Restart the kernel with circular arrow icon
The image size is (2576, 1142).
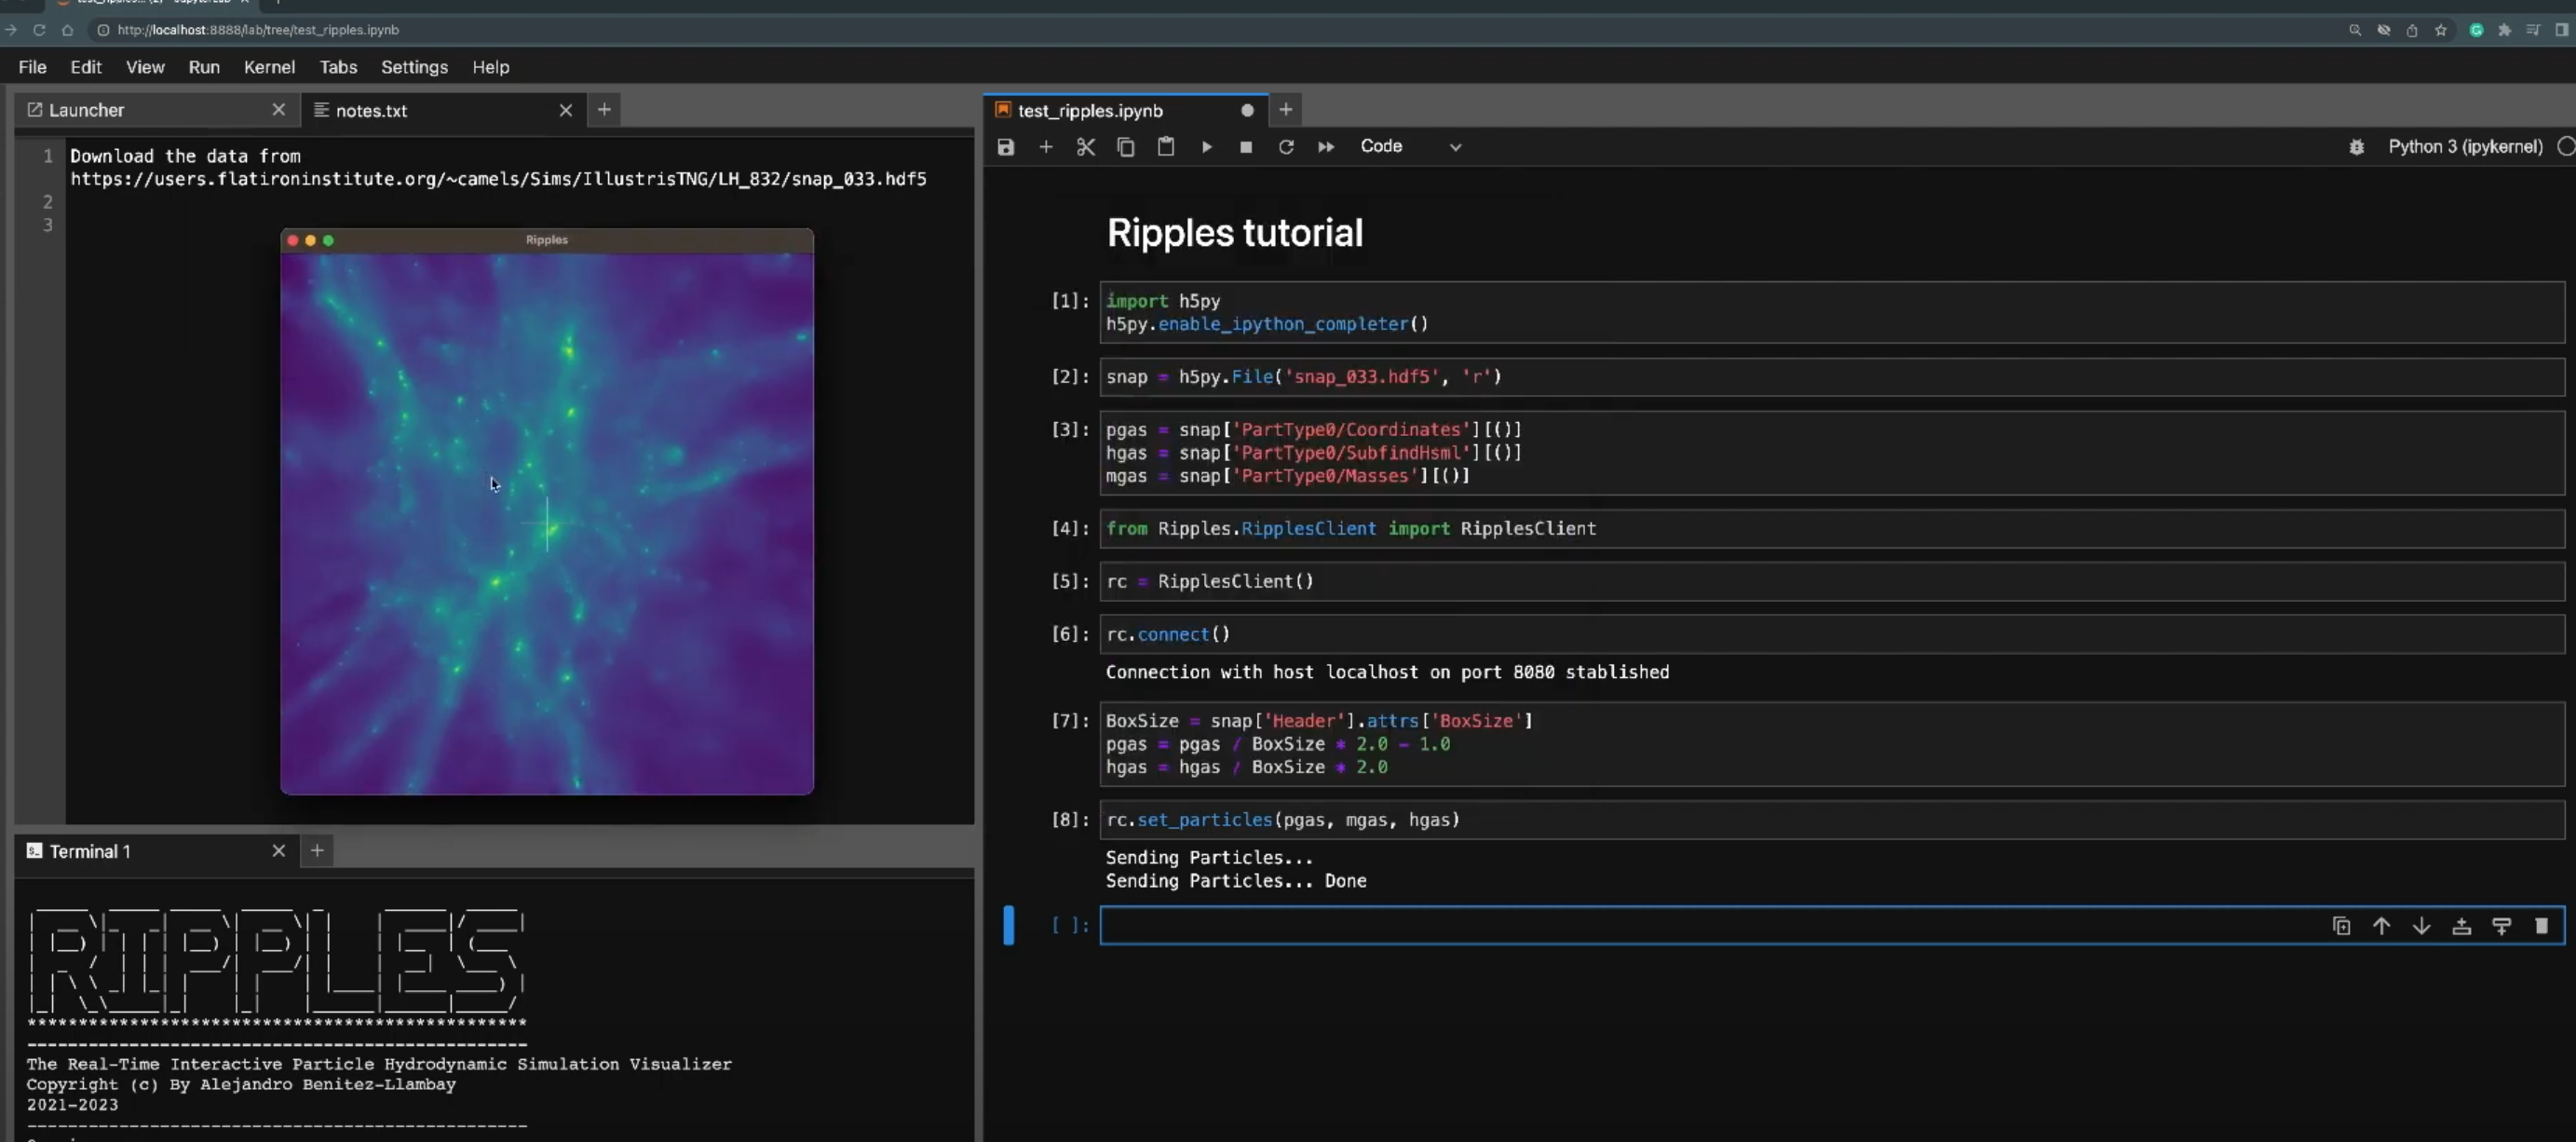tap(1286, 147)
